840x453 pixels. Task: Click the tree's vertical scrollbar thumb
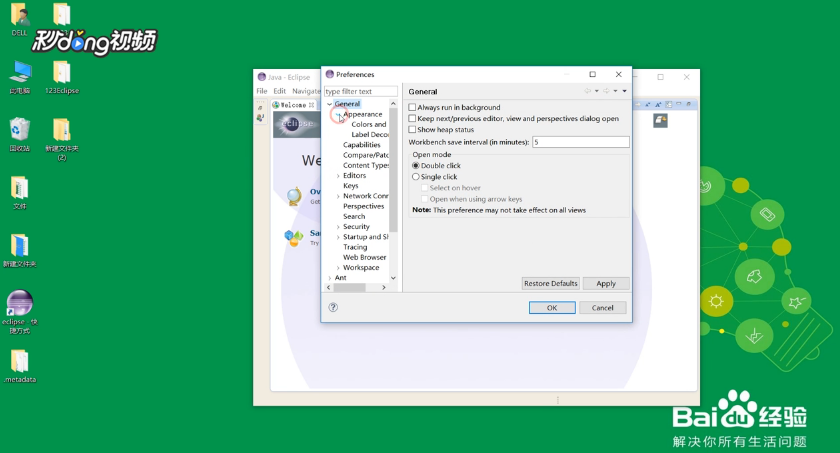pyautogui.click(x=393, y=169)
